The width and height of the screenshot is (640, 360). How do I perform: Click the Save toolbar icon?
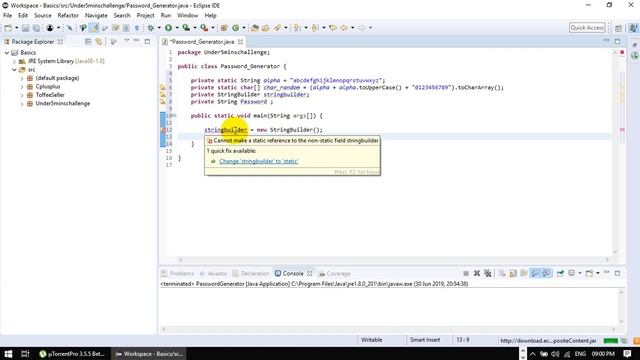tap(25, 28)
